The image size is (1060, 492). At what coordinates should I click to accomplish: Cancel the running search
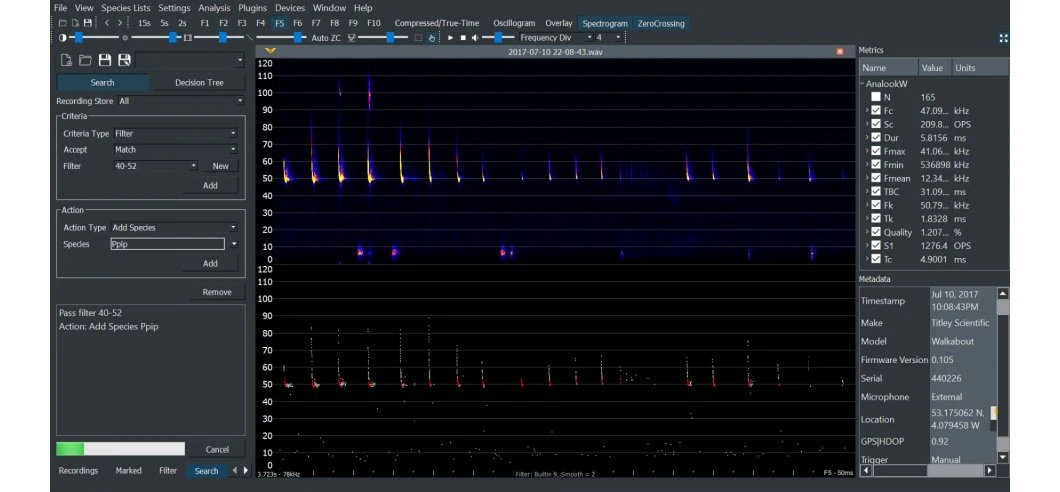pyautogui.click(x=217, y=450)
